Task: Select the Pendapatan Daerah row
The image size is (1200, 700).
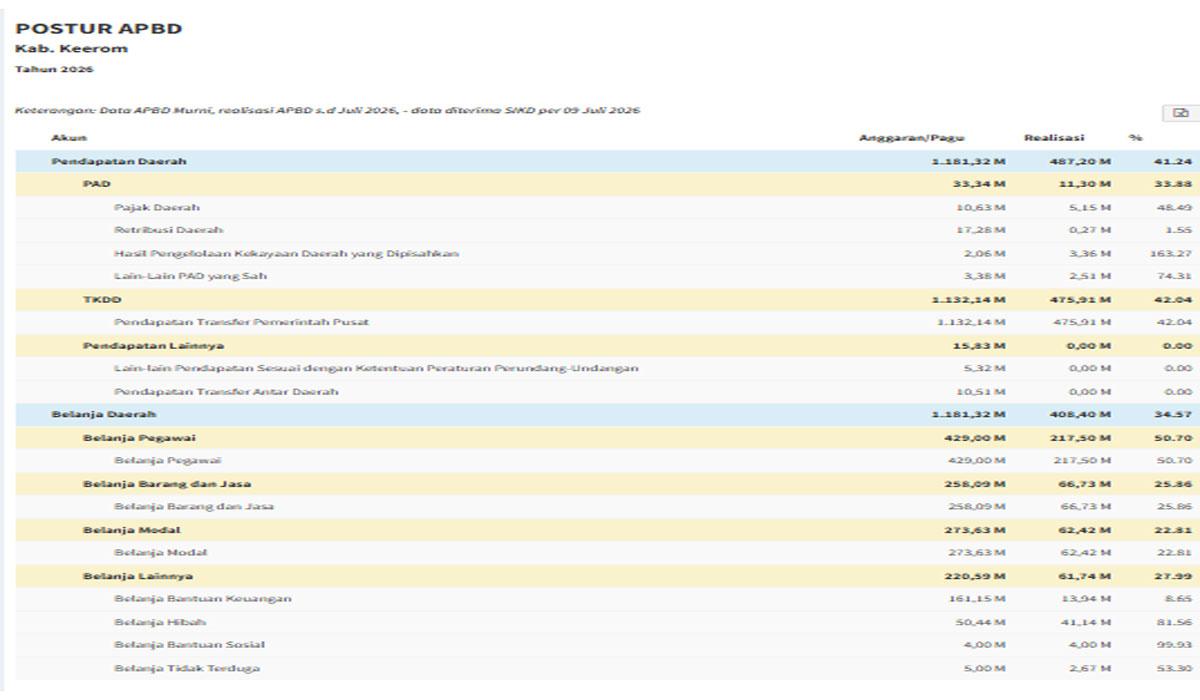Action: pyautogui.click(x=607, y=161)
